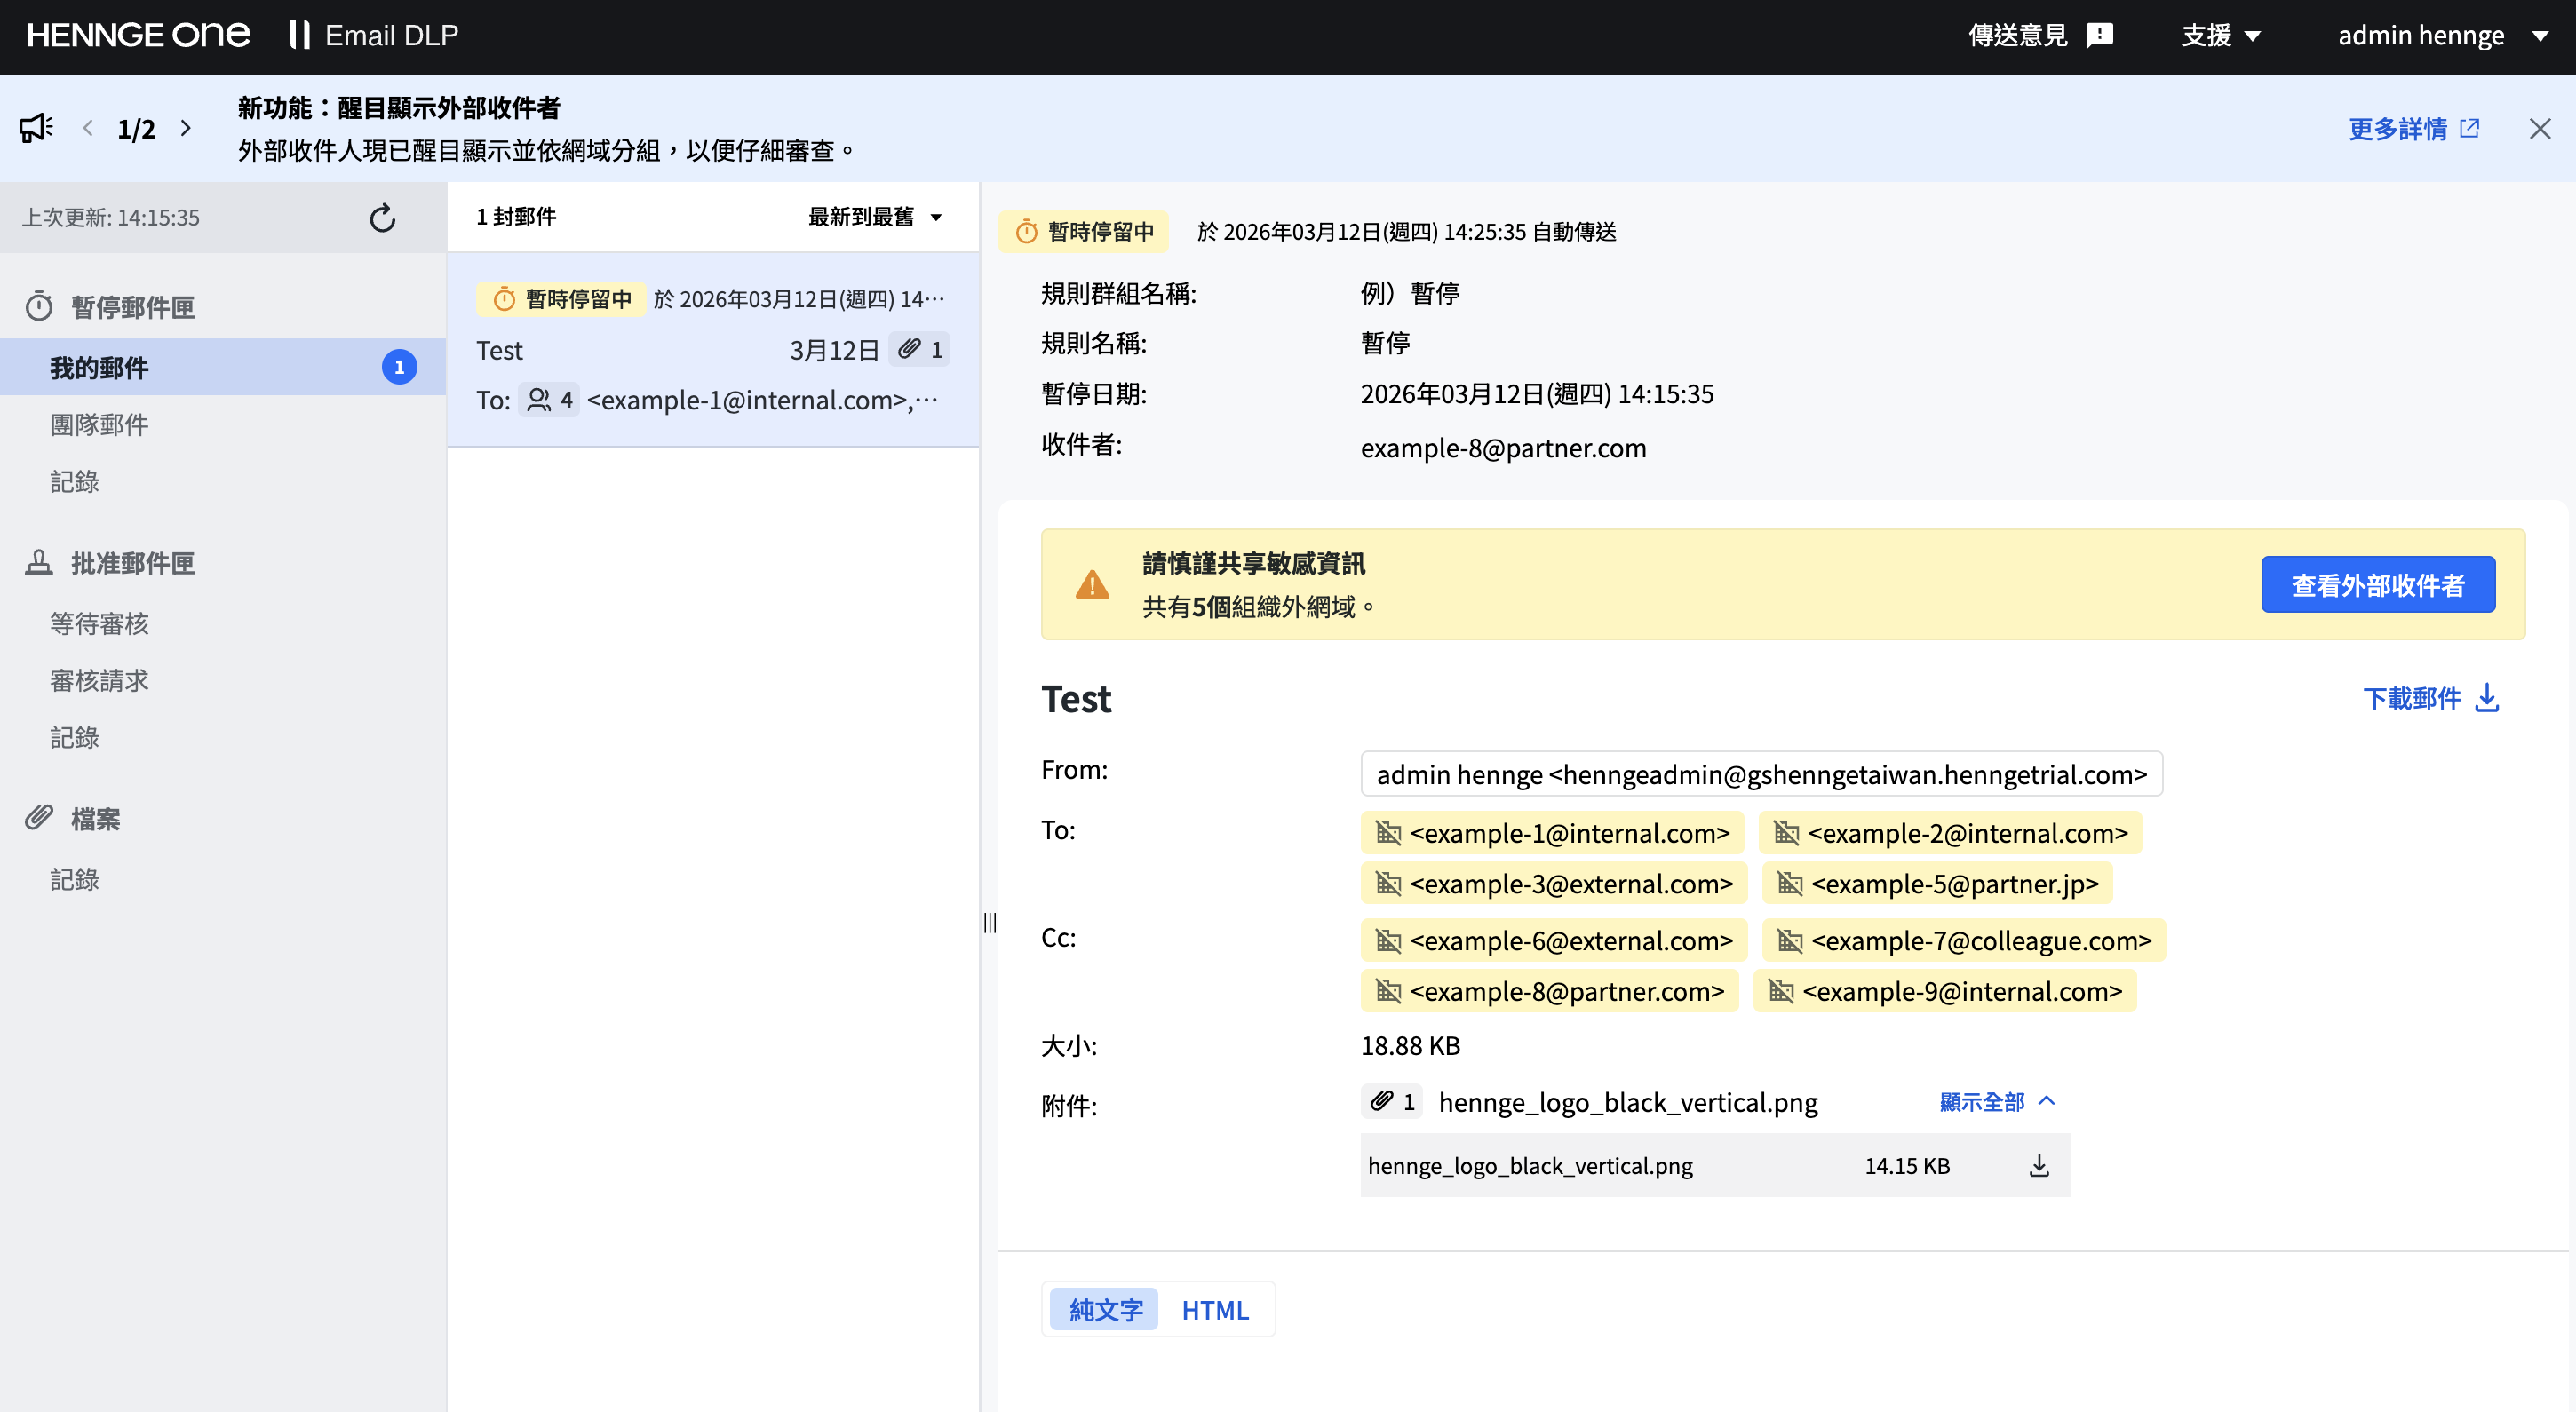The height and width of the screenshot is (1412, 2576).
Task: Click the feedback chat icon next to 傳送意見
Action: pyautogui.click(x=2097, y=35)
